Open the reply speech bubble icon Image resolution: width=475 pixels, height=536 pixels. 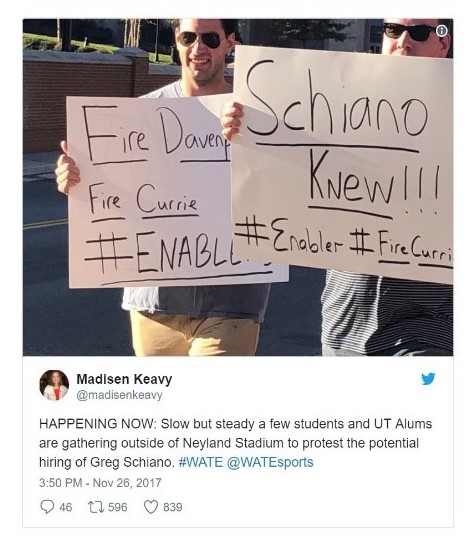tap(47, 507)
